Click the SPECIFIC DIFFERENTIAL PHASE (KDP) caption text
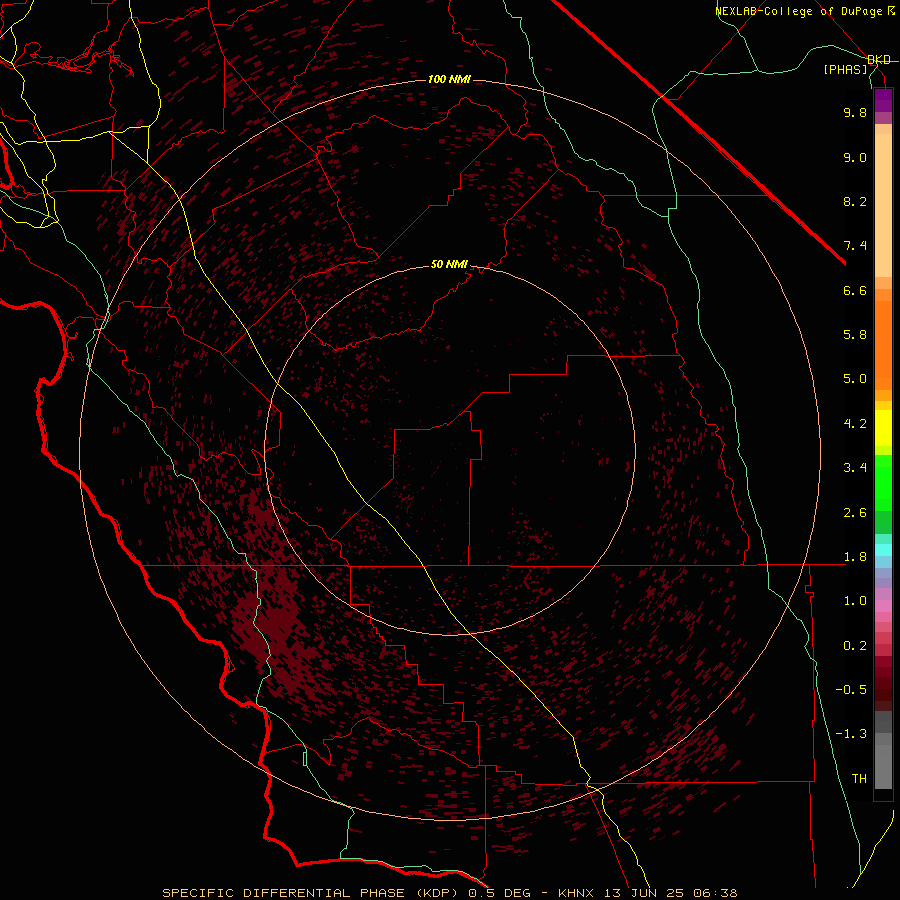 coord(311,893)
